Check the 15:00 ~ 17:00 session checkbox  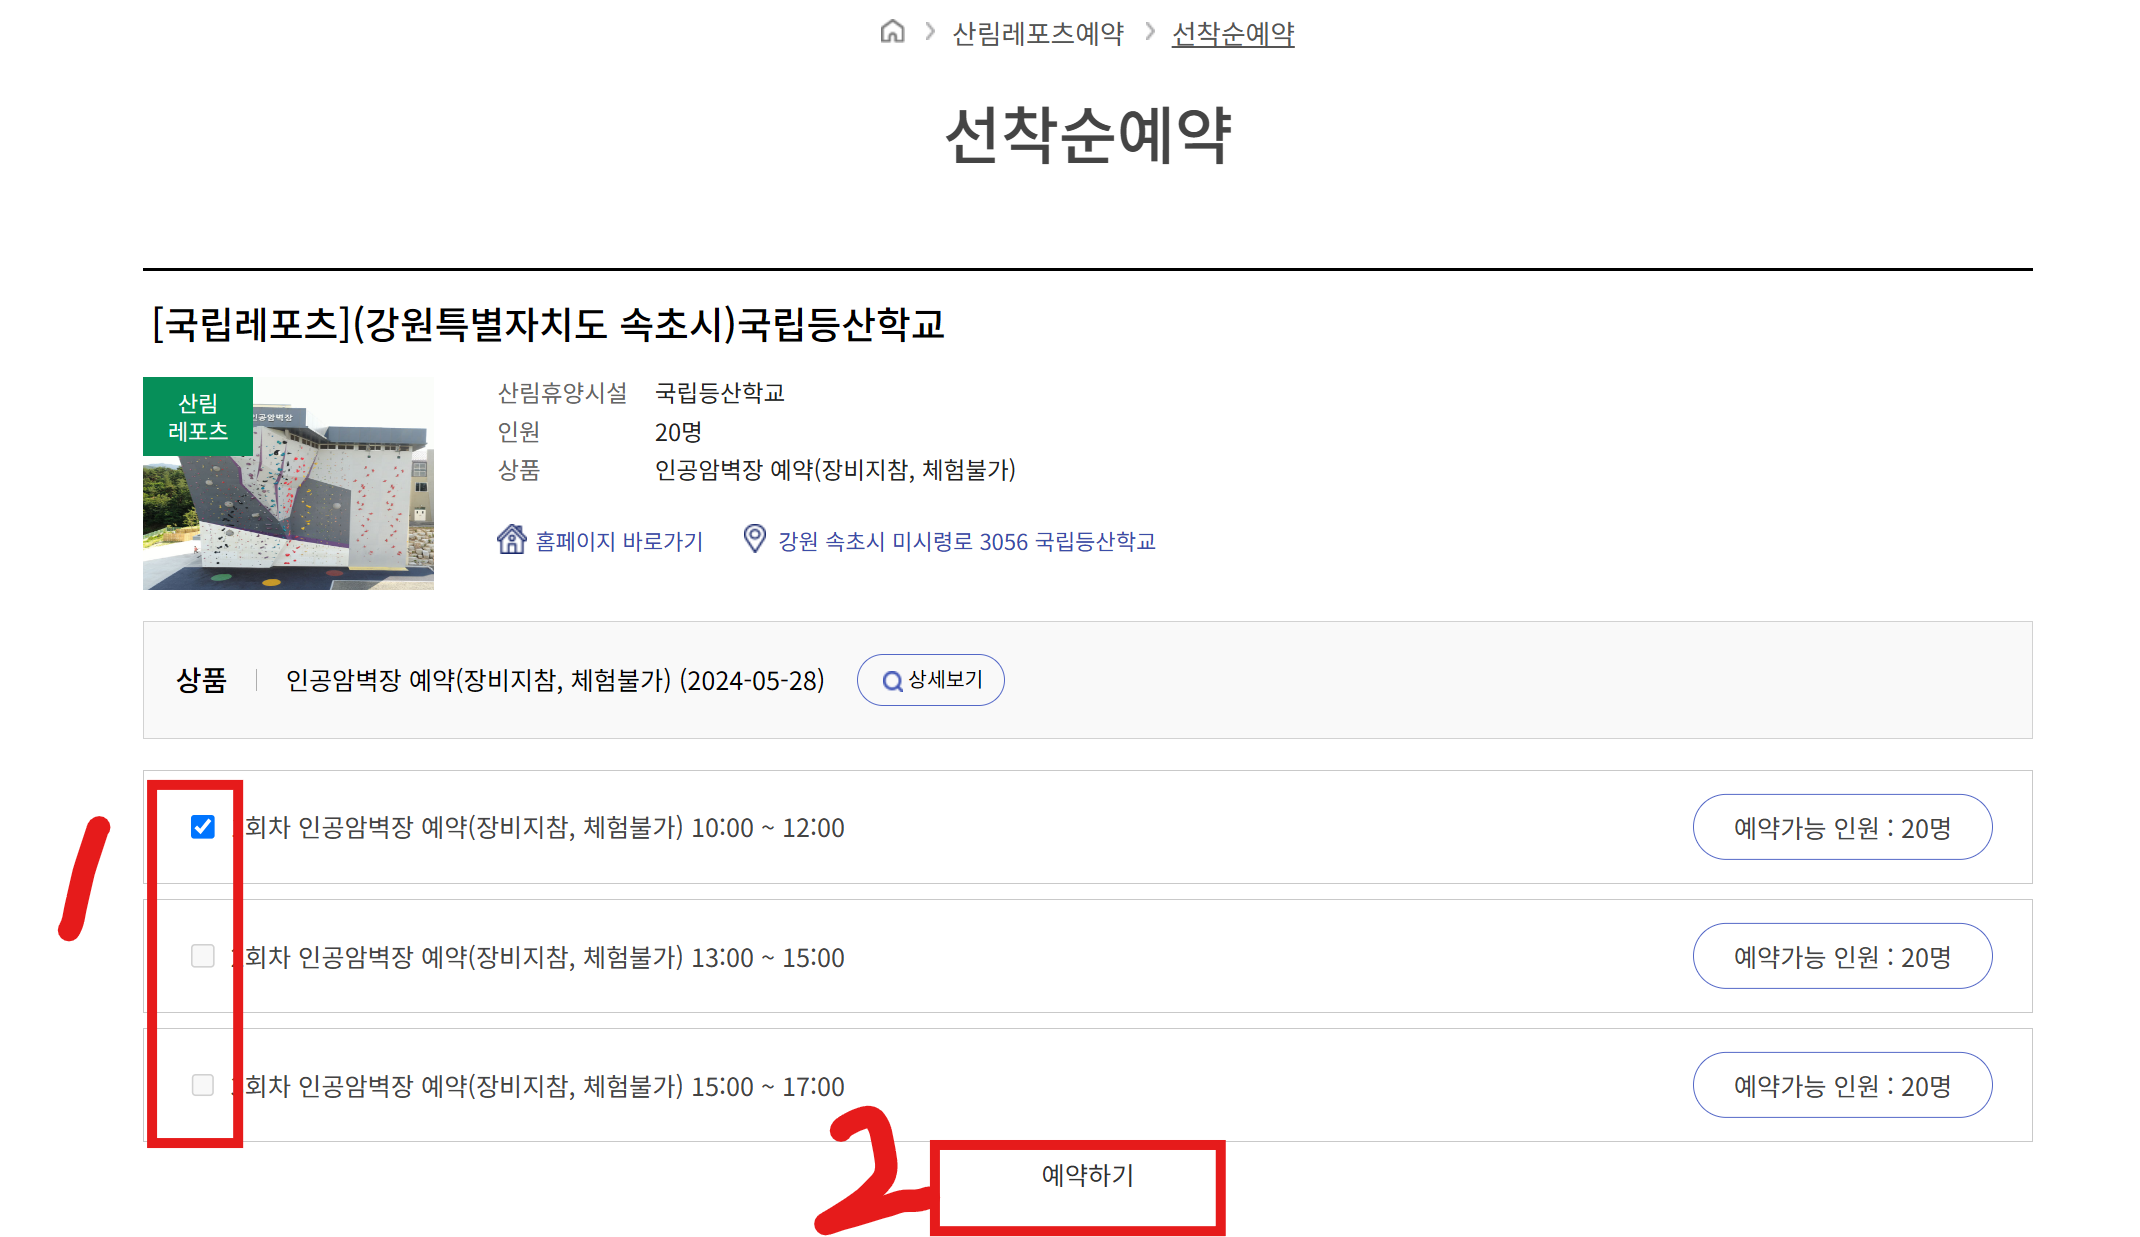coord(203,1085)
